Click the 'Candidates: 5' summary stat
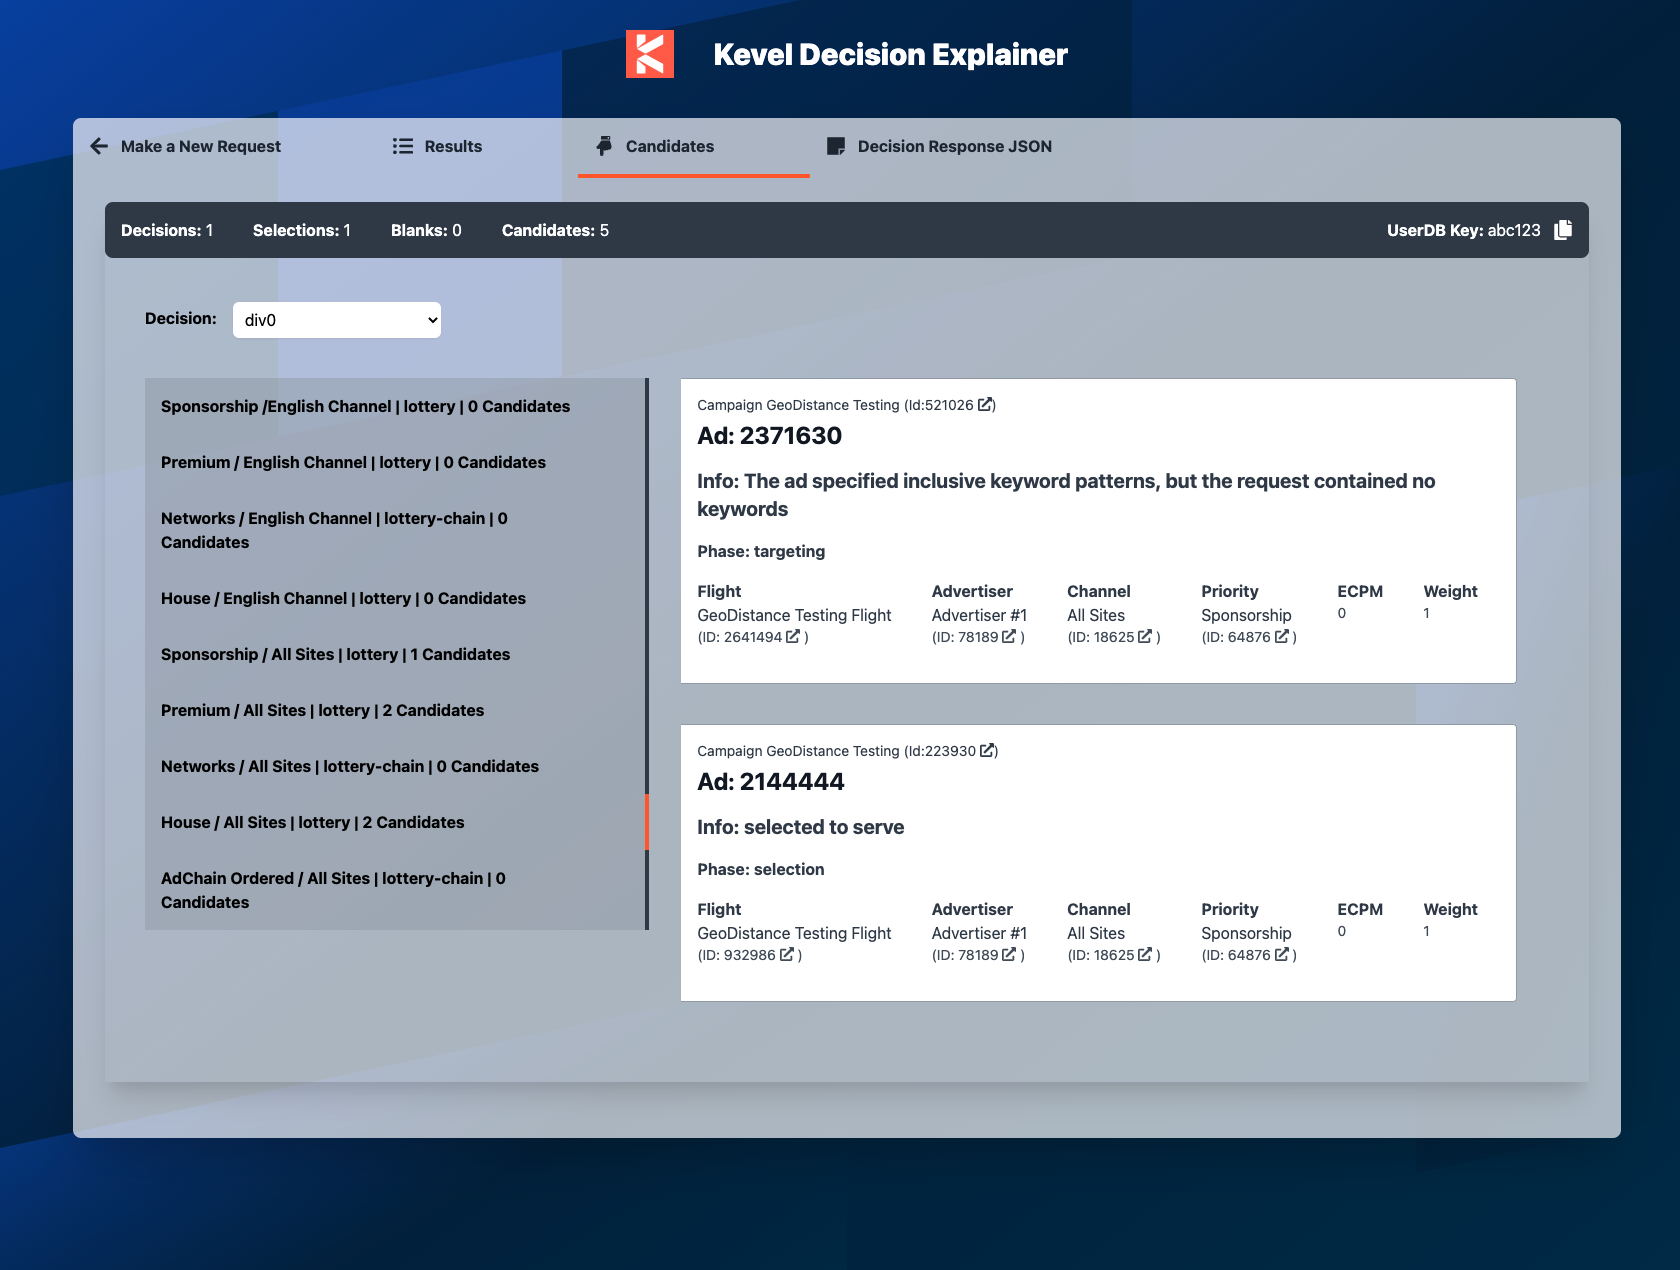 [555, 230]
